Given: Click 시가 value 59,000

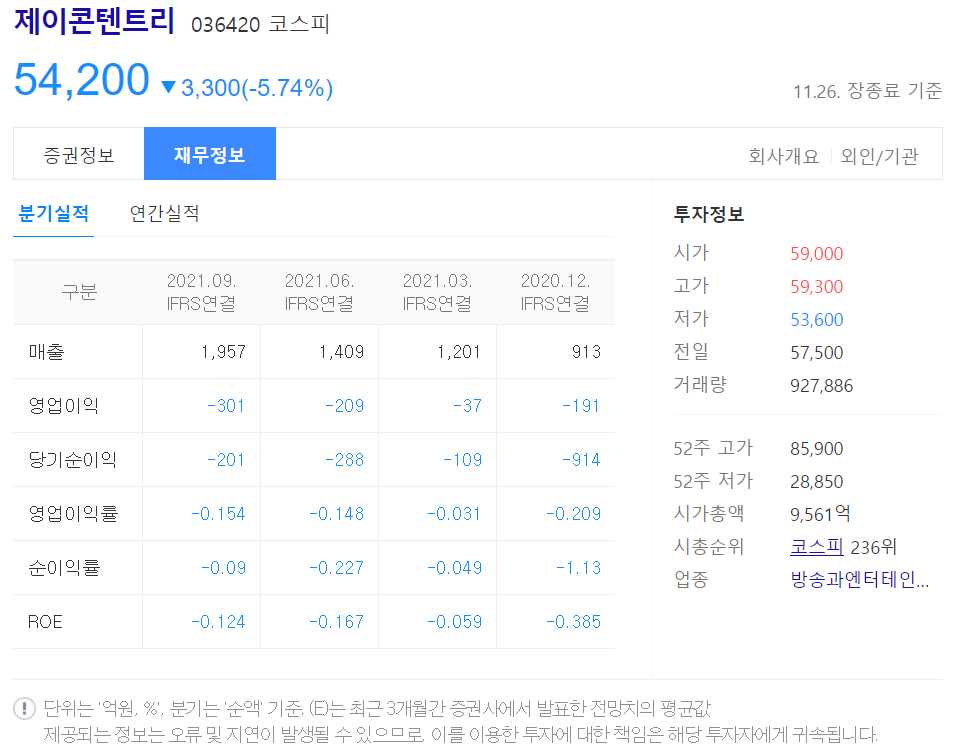Looking at the screenshot, I should pos(817,254).
